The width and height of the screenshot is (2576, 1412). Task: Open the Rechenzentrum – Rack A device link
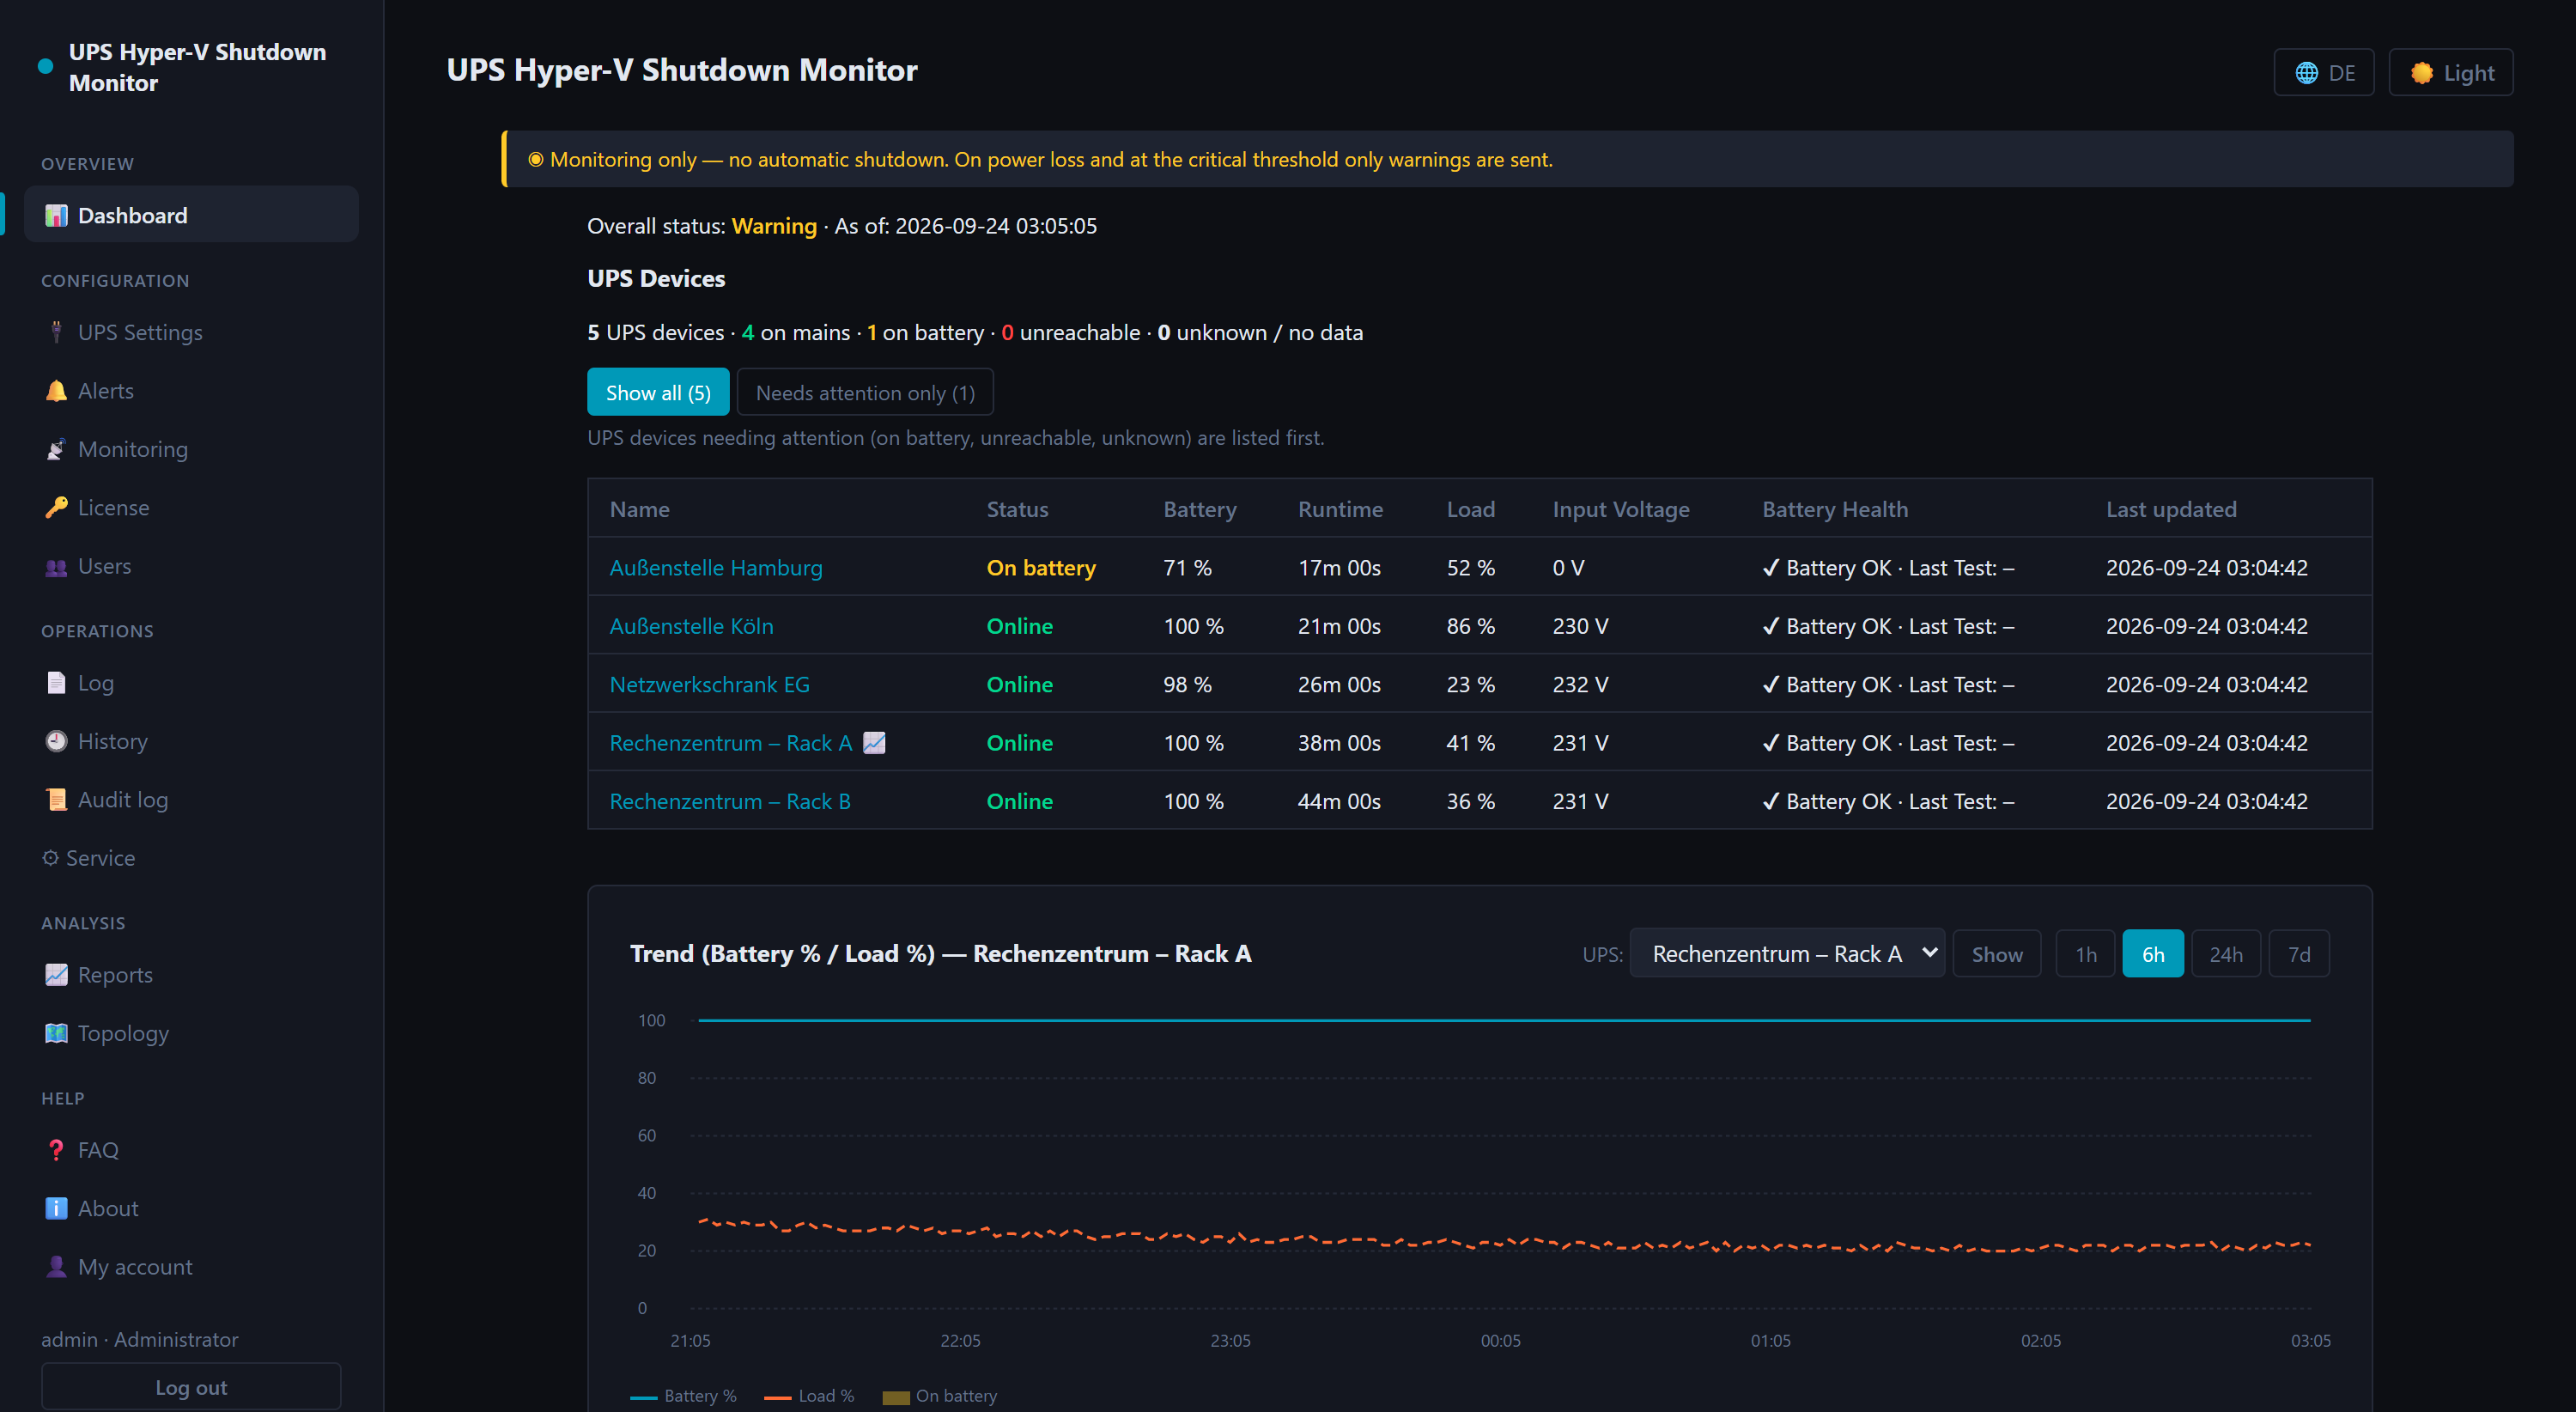(x=731, y=743)
